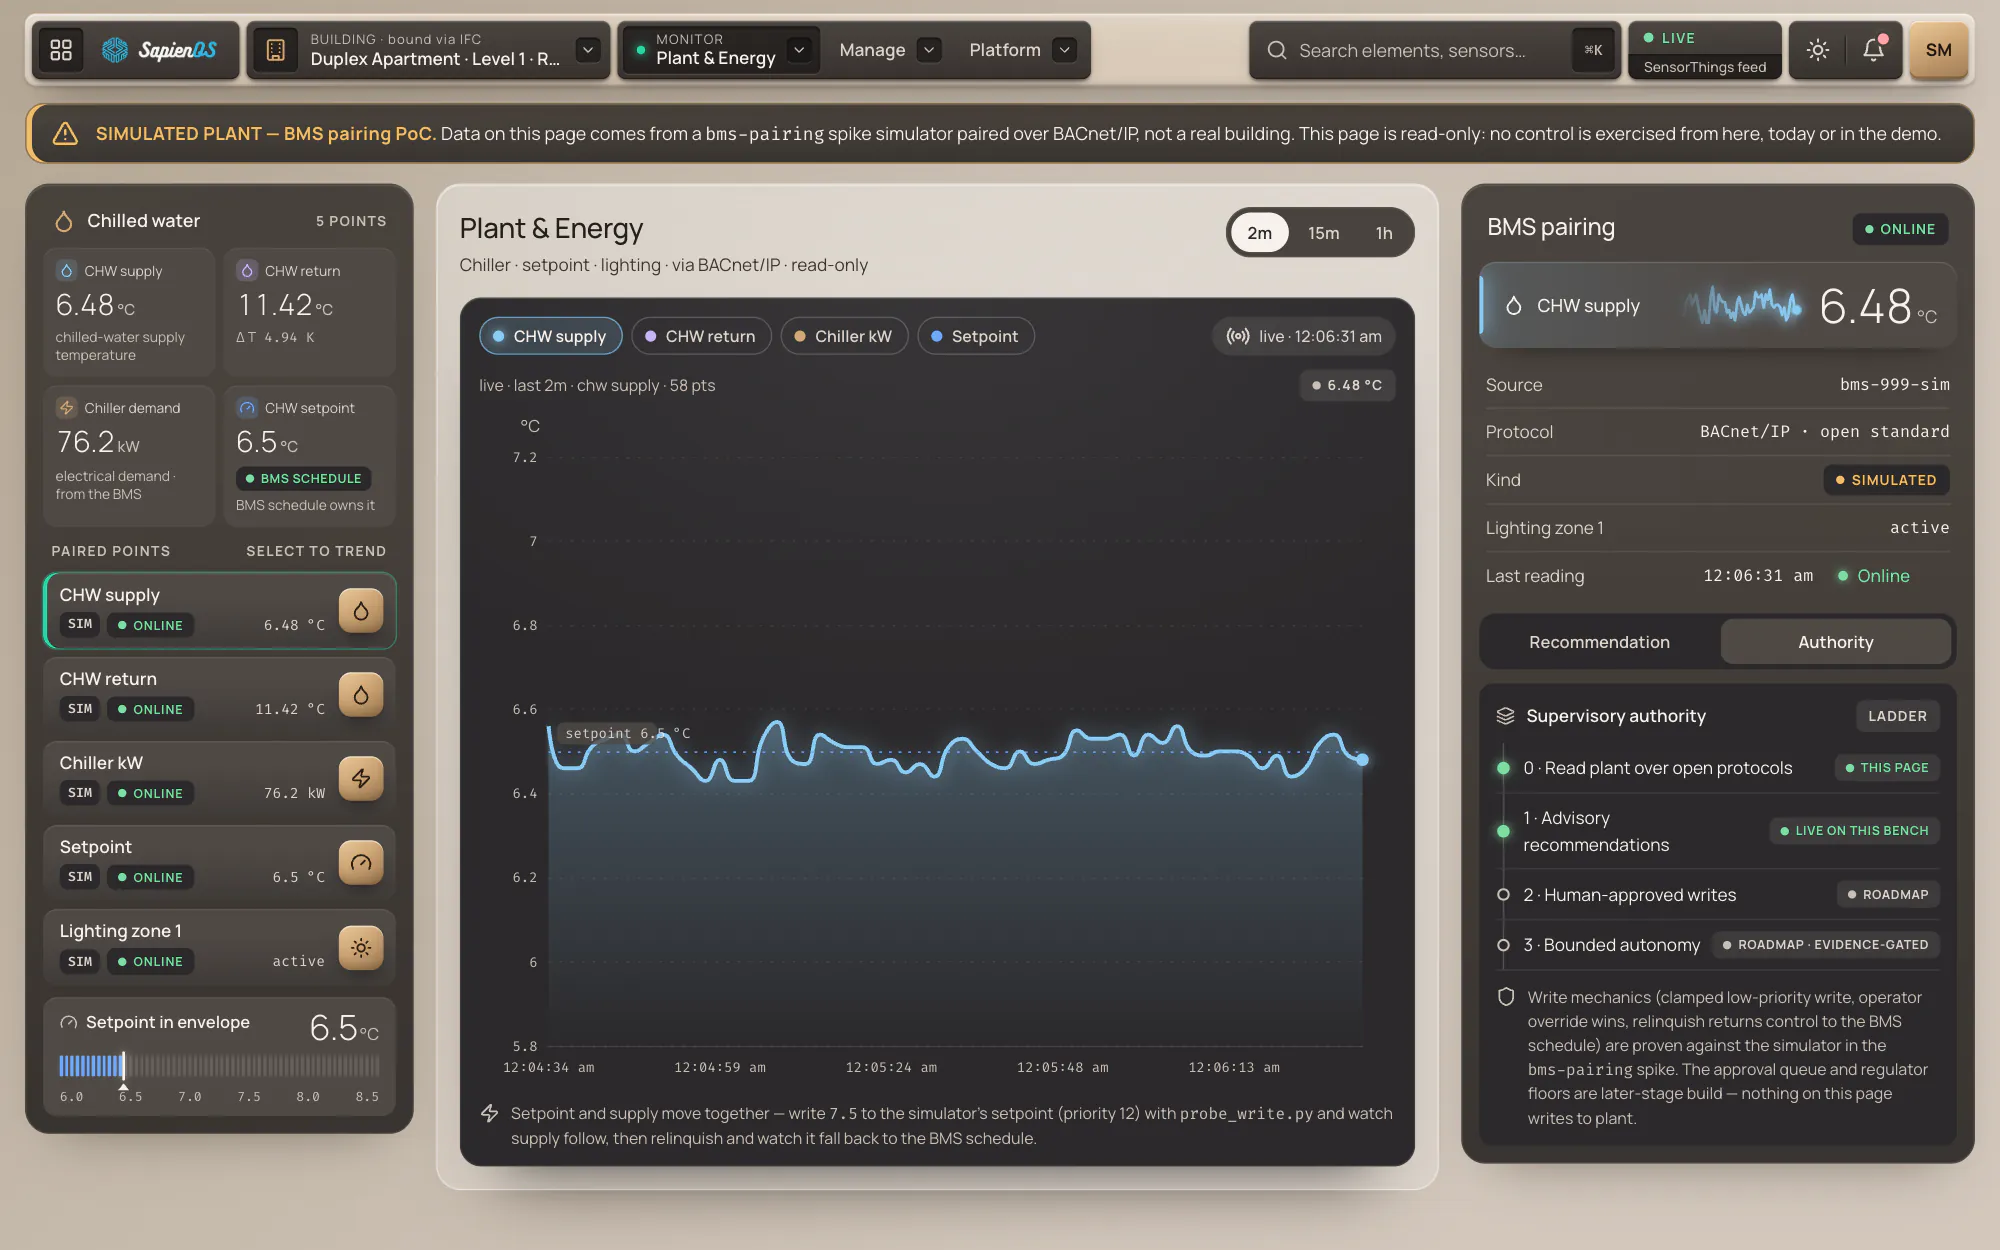
Task: Click the setpoint envelope slider marker
Action: 123,1065
